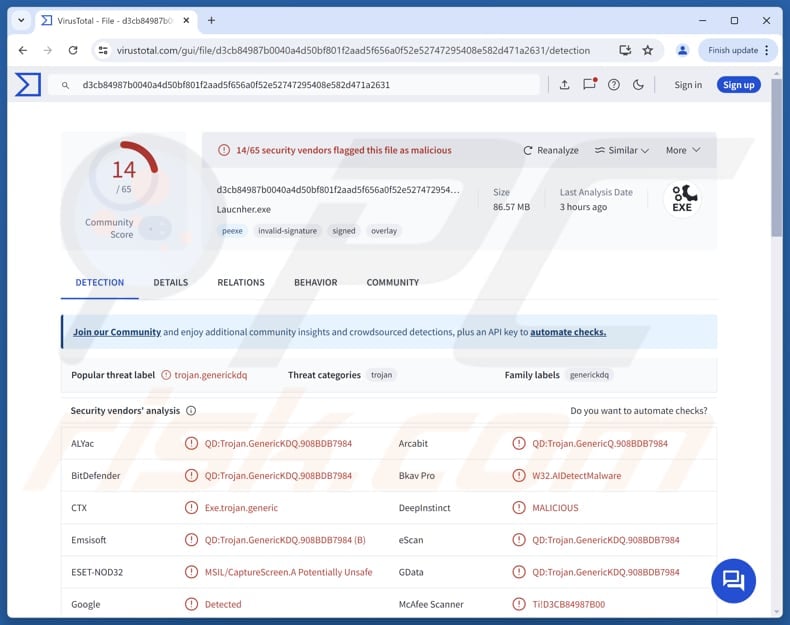The width and height of the screenshot is (790, 625).
Task: Click Join our Community link
Action: tap(117, 332)
